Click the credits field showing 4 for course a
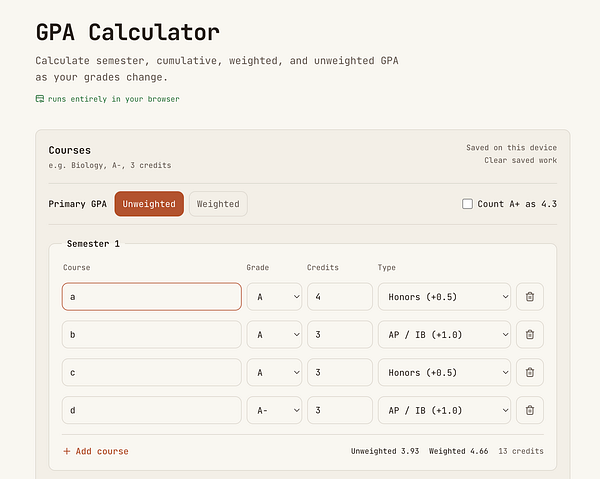Screen dimensions: 600x479 (x=340, y=297)
